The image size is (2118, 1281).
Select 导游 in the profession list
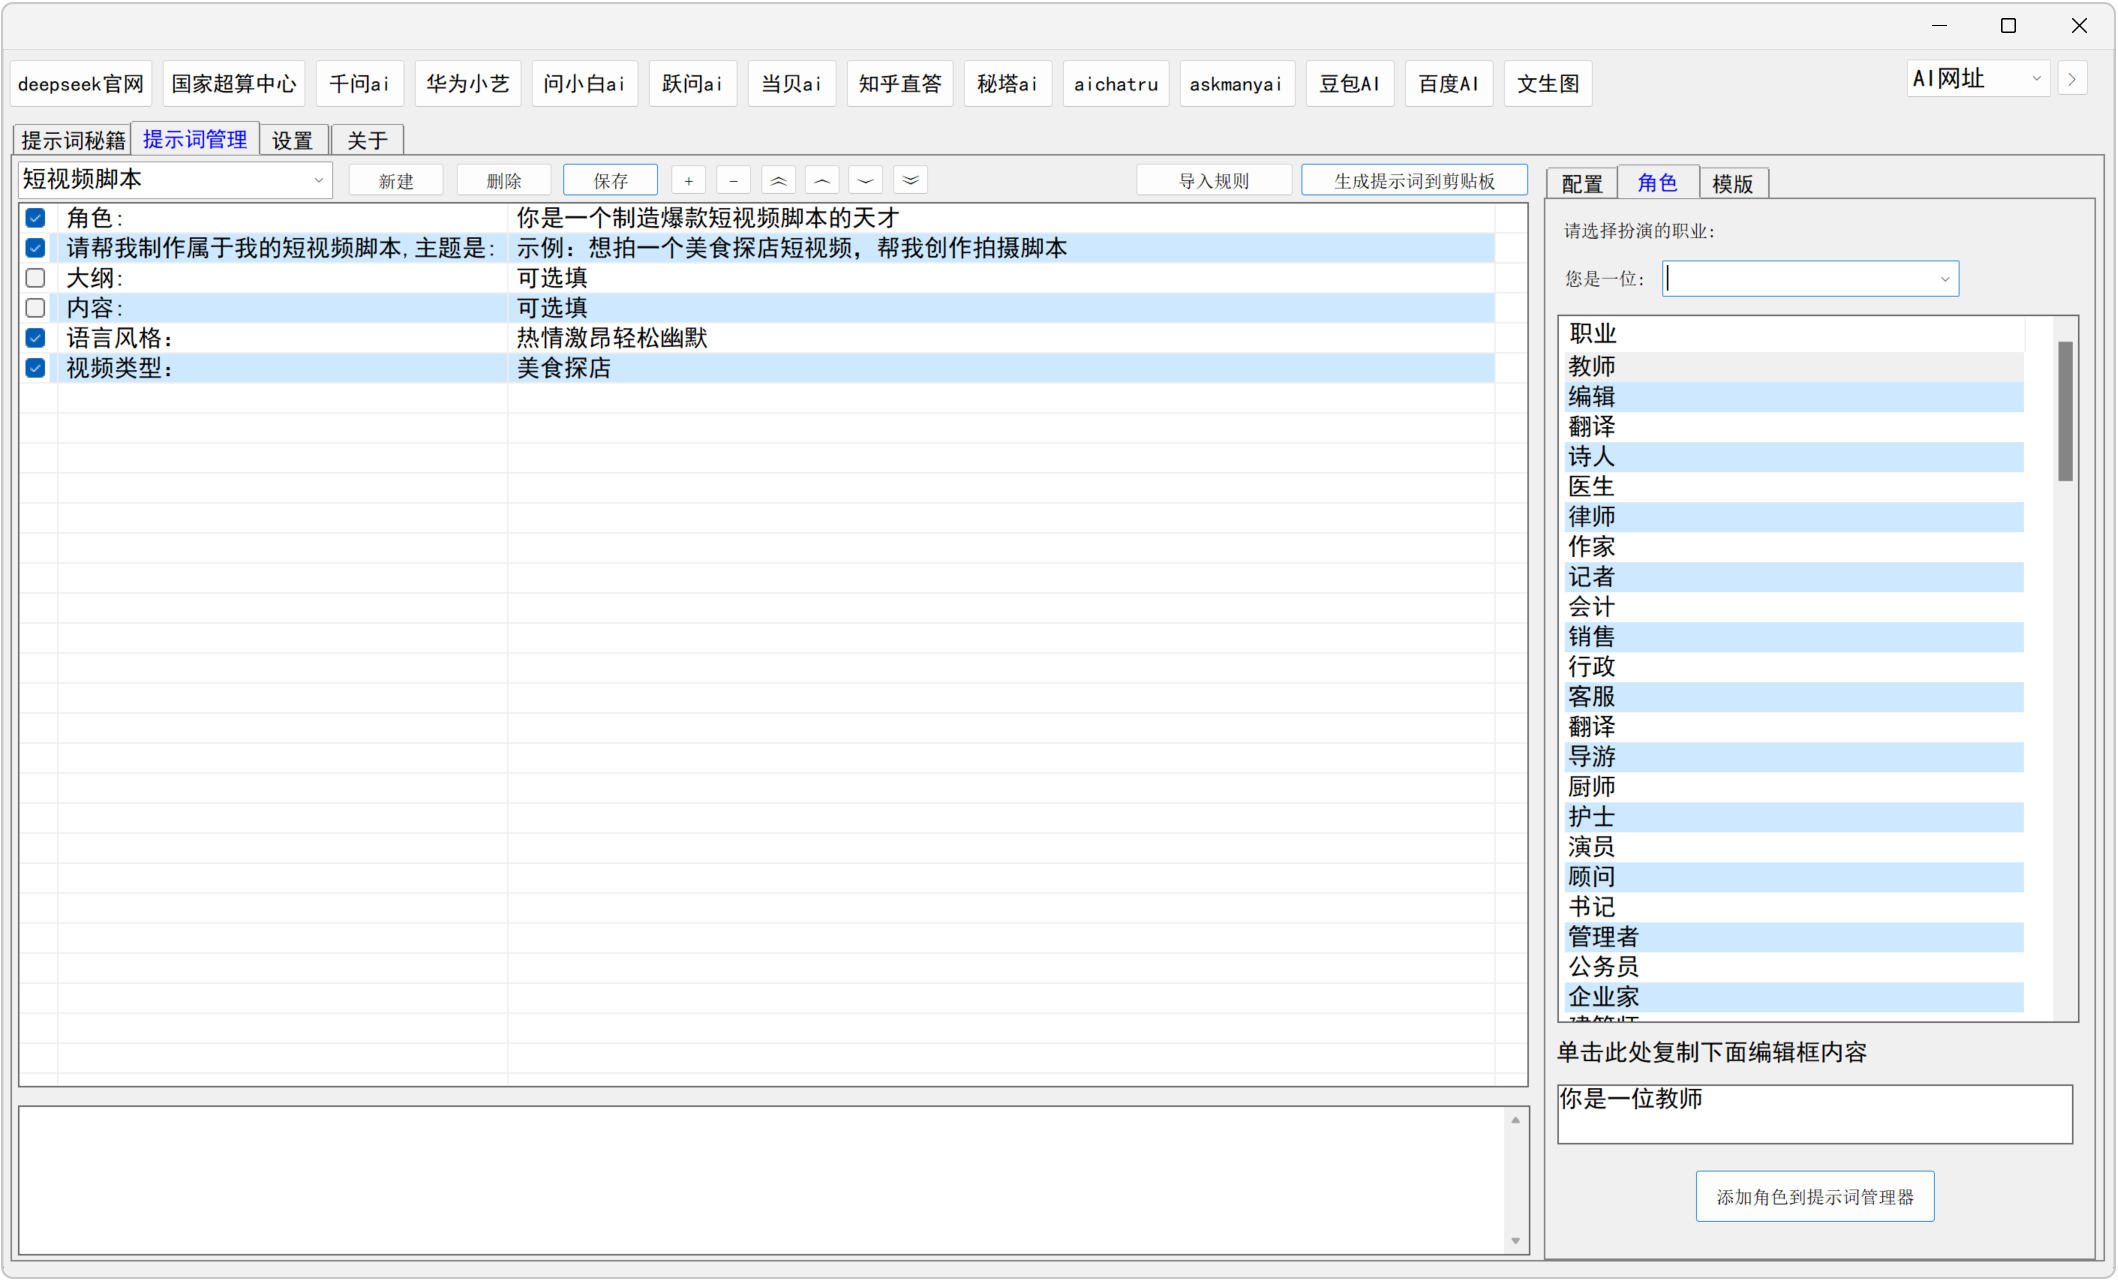click(1795, 757)
